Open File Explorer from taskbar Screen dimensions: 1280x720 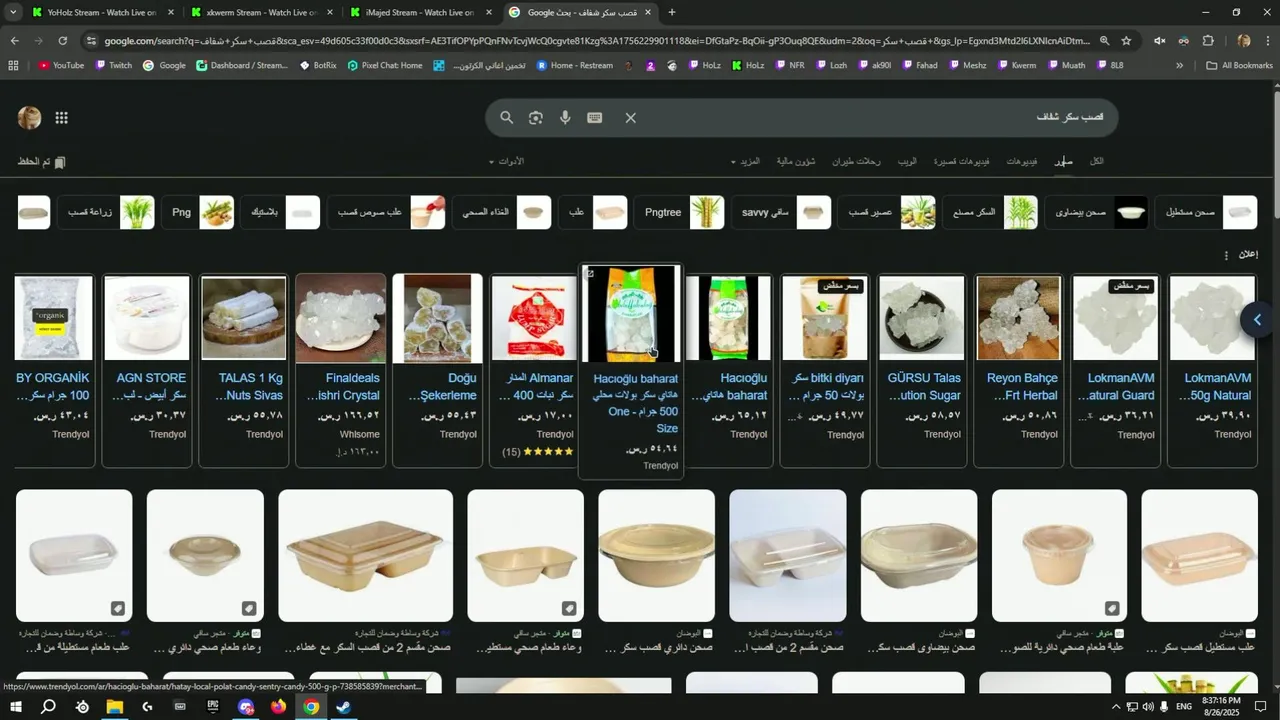(x=115, y=707)
